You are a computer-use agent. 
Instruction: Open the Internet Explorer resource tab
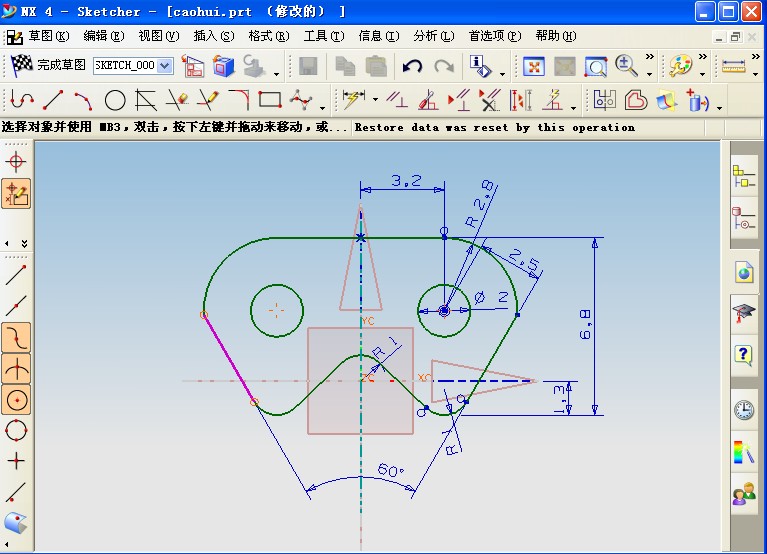[744, 272]
